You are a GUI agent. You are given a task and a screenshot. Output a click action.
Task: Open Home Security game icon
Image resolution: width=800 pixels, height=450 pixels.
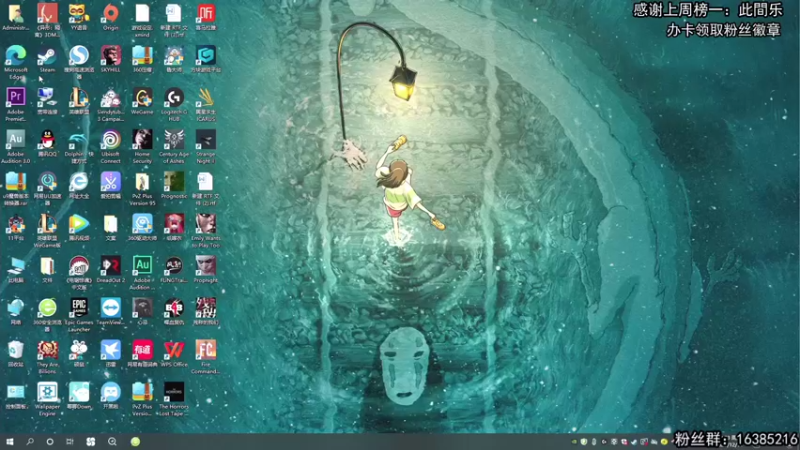pos(142,139)
